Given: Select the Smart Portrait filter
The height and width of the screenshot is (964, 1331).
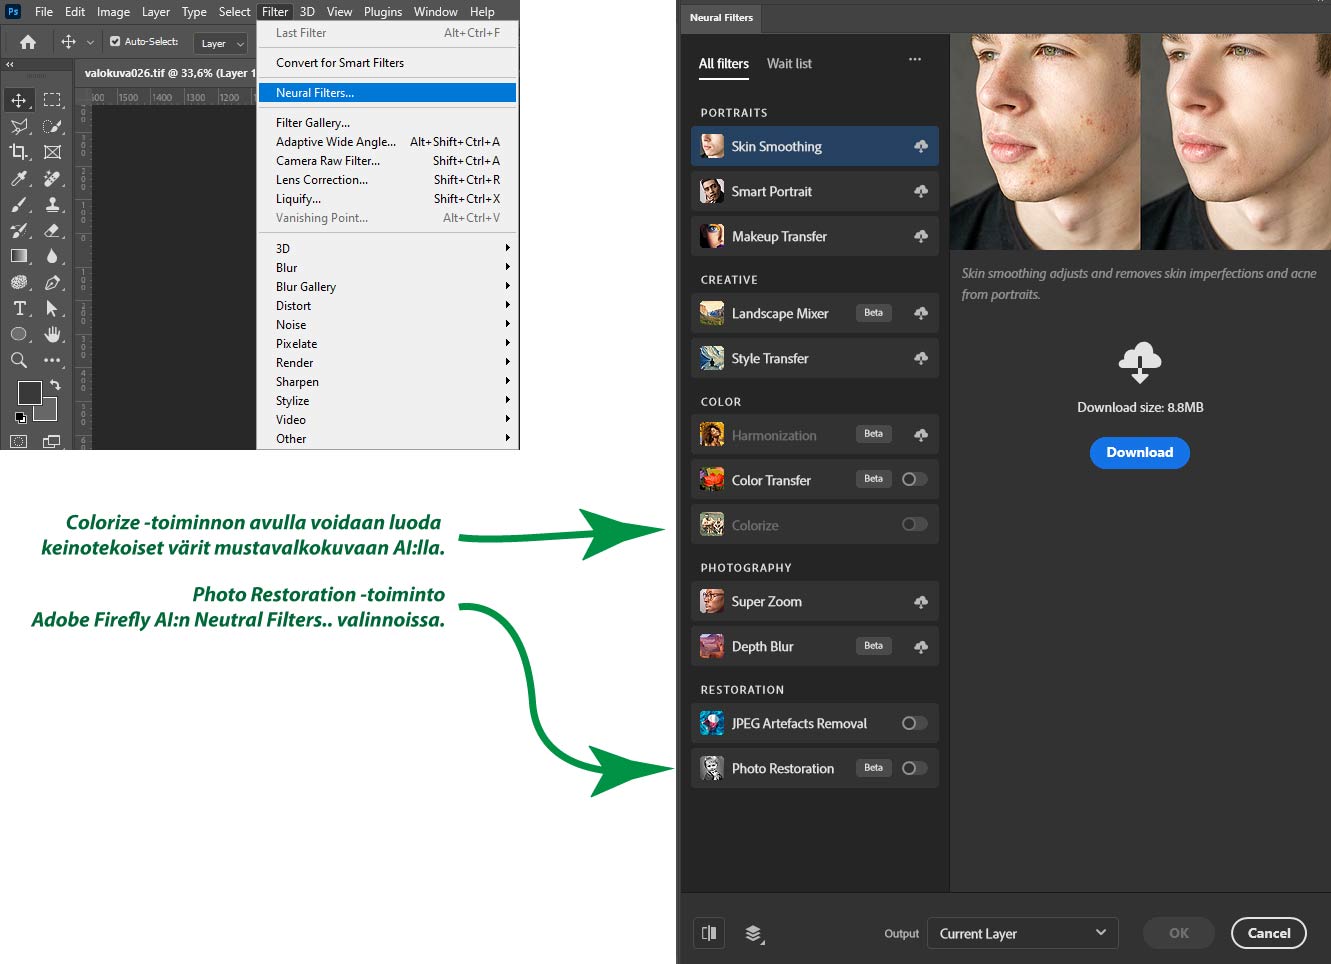Looking at the screenshot, I should point(815,191).
